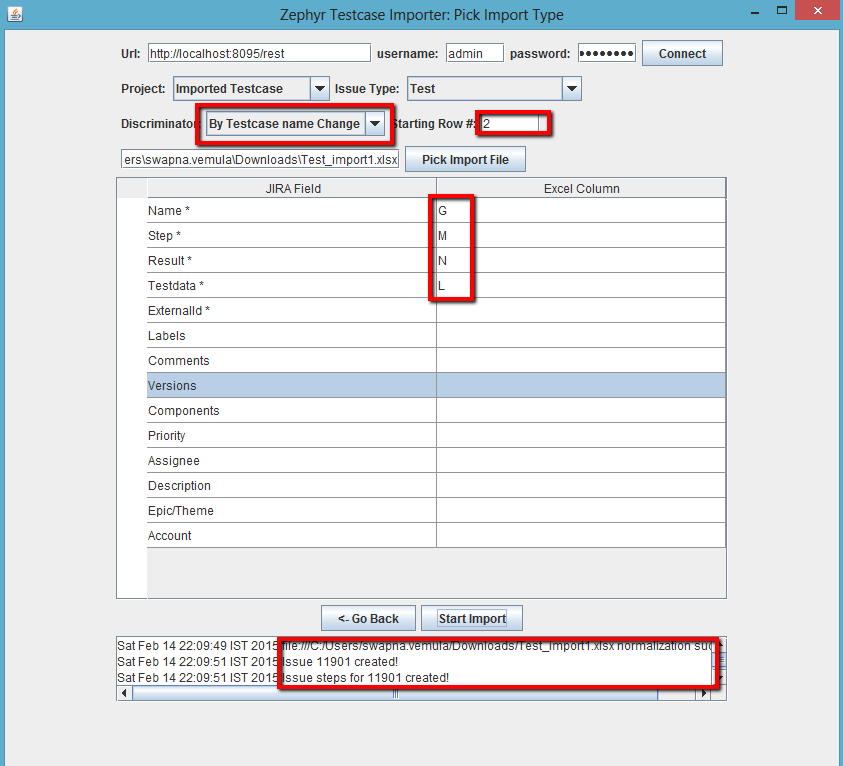The width and height of the screenshot is (843, 766).
Task: Click Excel Column cell with L for Testdata
Action: point(581,285)
